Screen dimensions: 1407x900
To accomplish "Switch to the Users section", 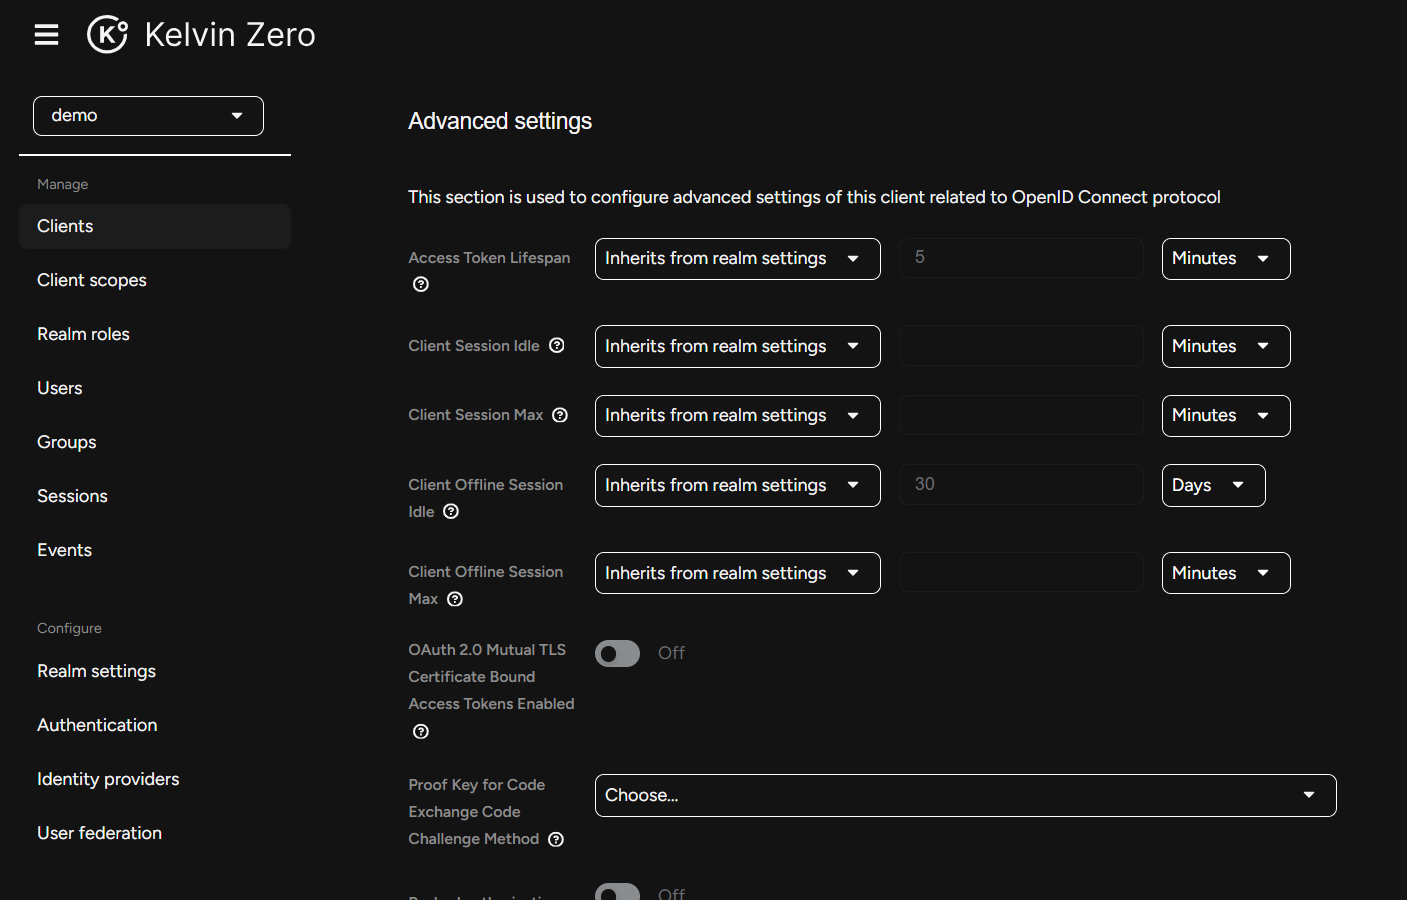I will pos(59,388).
